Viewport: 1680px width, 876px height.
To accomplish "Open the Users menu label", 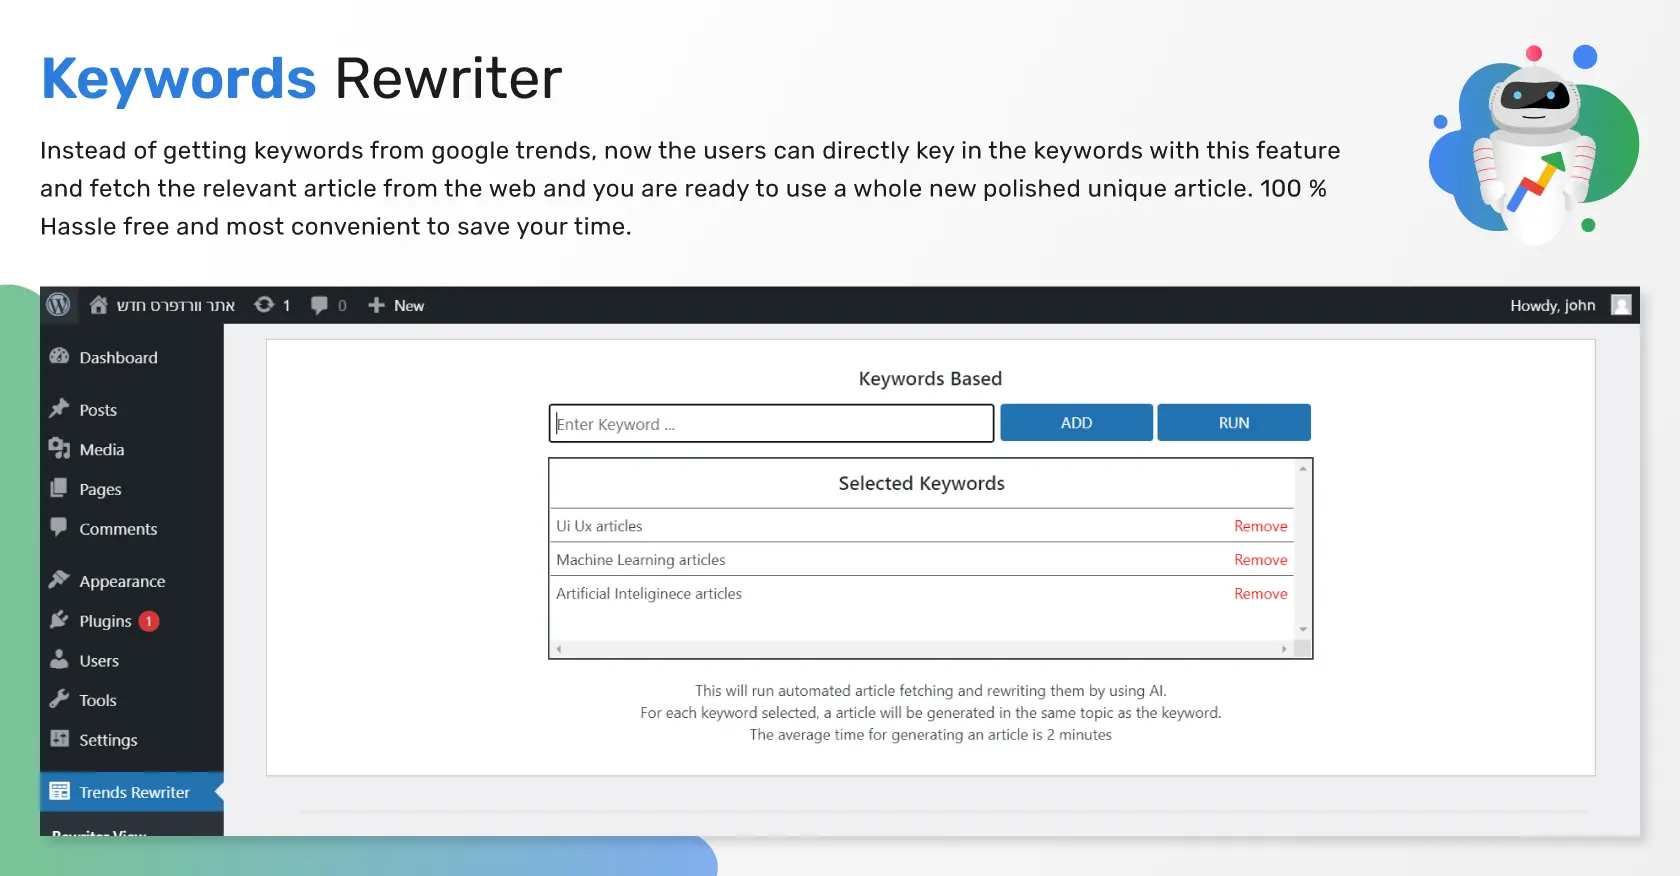I will click(99, 661).
